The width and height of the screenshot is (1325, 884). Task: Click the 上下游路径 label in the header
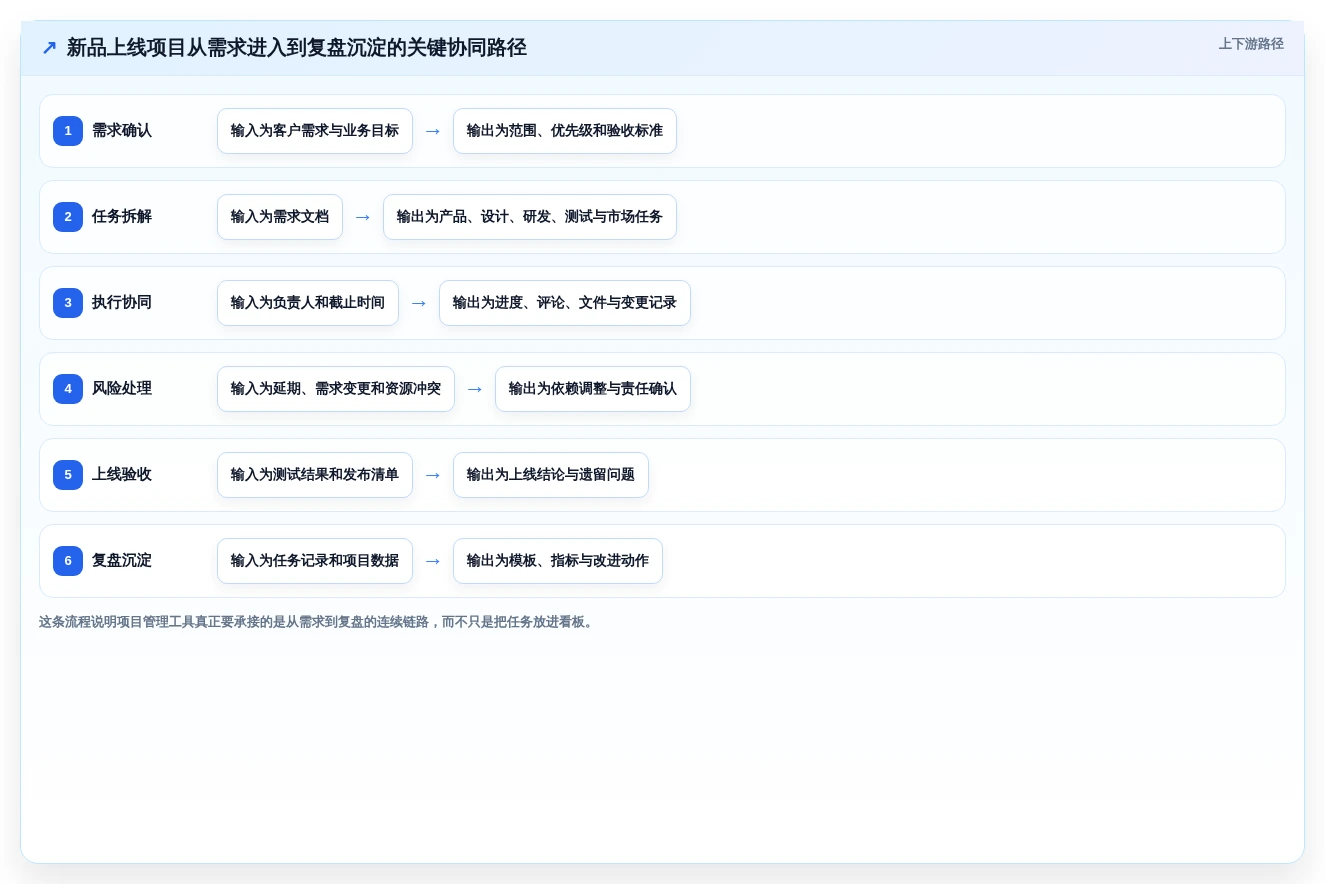(x=1251, y=44)
